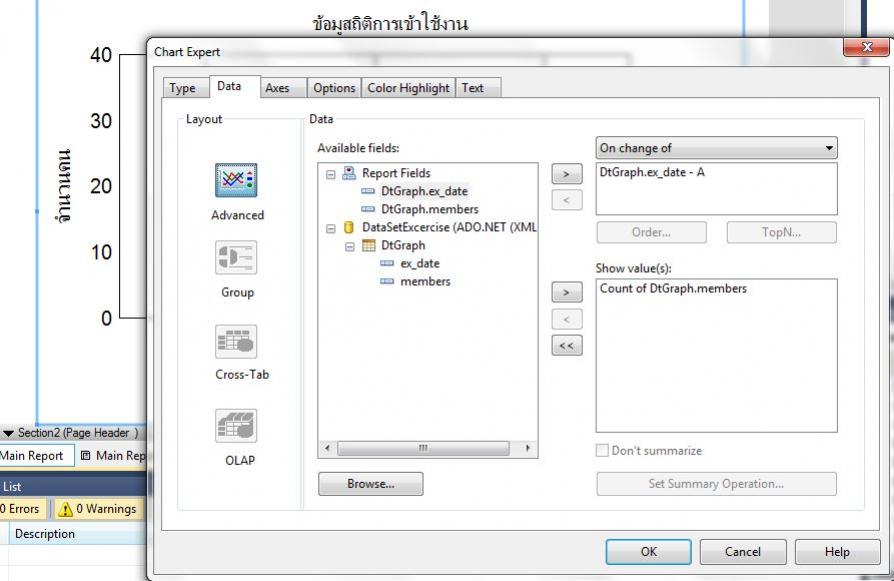Select the Group layout icon
894x581 pixels.
click(236, 258)
